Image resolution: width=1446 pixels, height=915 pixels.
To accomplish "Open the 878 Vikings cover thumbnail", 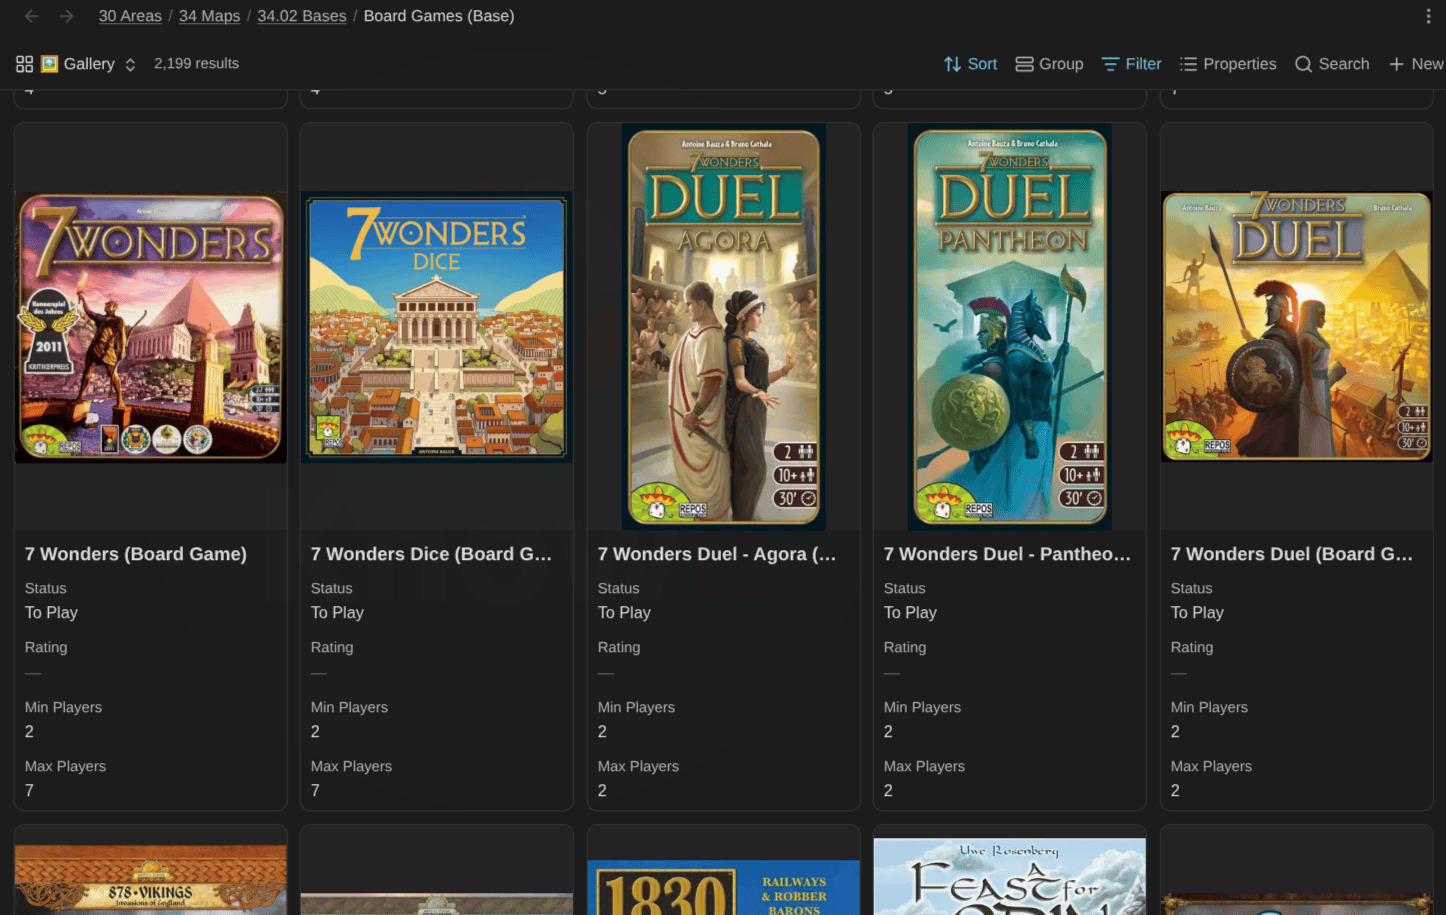I will [151, 880].
